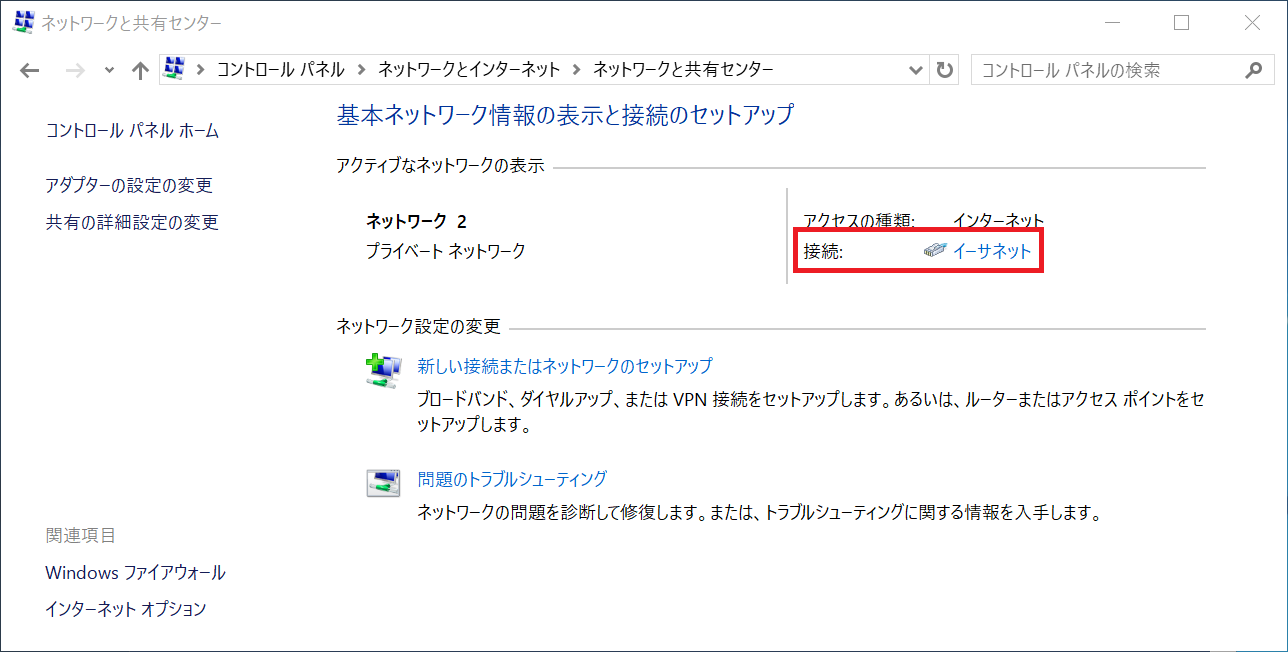Expand the breadcrumb arrow after コントロール パネル
The image size is (1288, 652).
coord(360,69)
